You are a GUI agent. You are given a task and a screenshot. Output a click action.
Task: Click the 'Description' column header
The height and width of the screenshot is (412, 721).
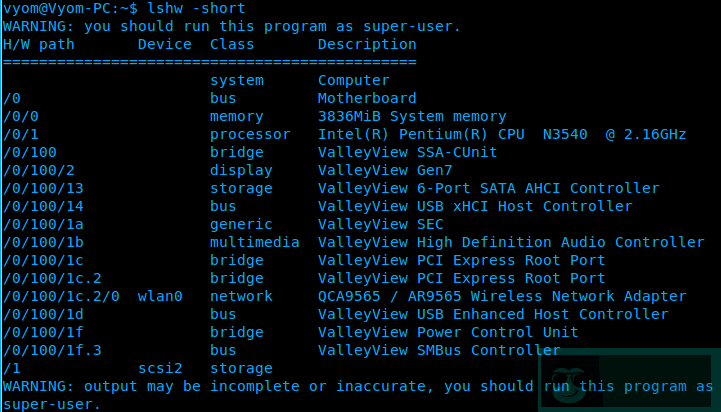point(367,44)
